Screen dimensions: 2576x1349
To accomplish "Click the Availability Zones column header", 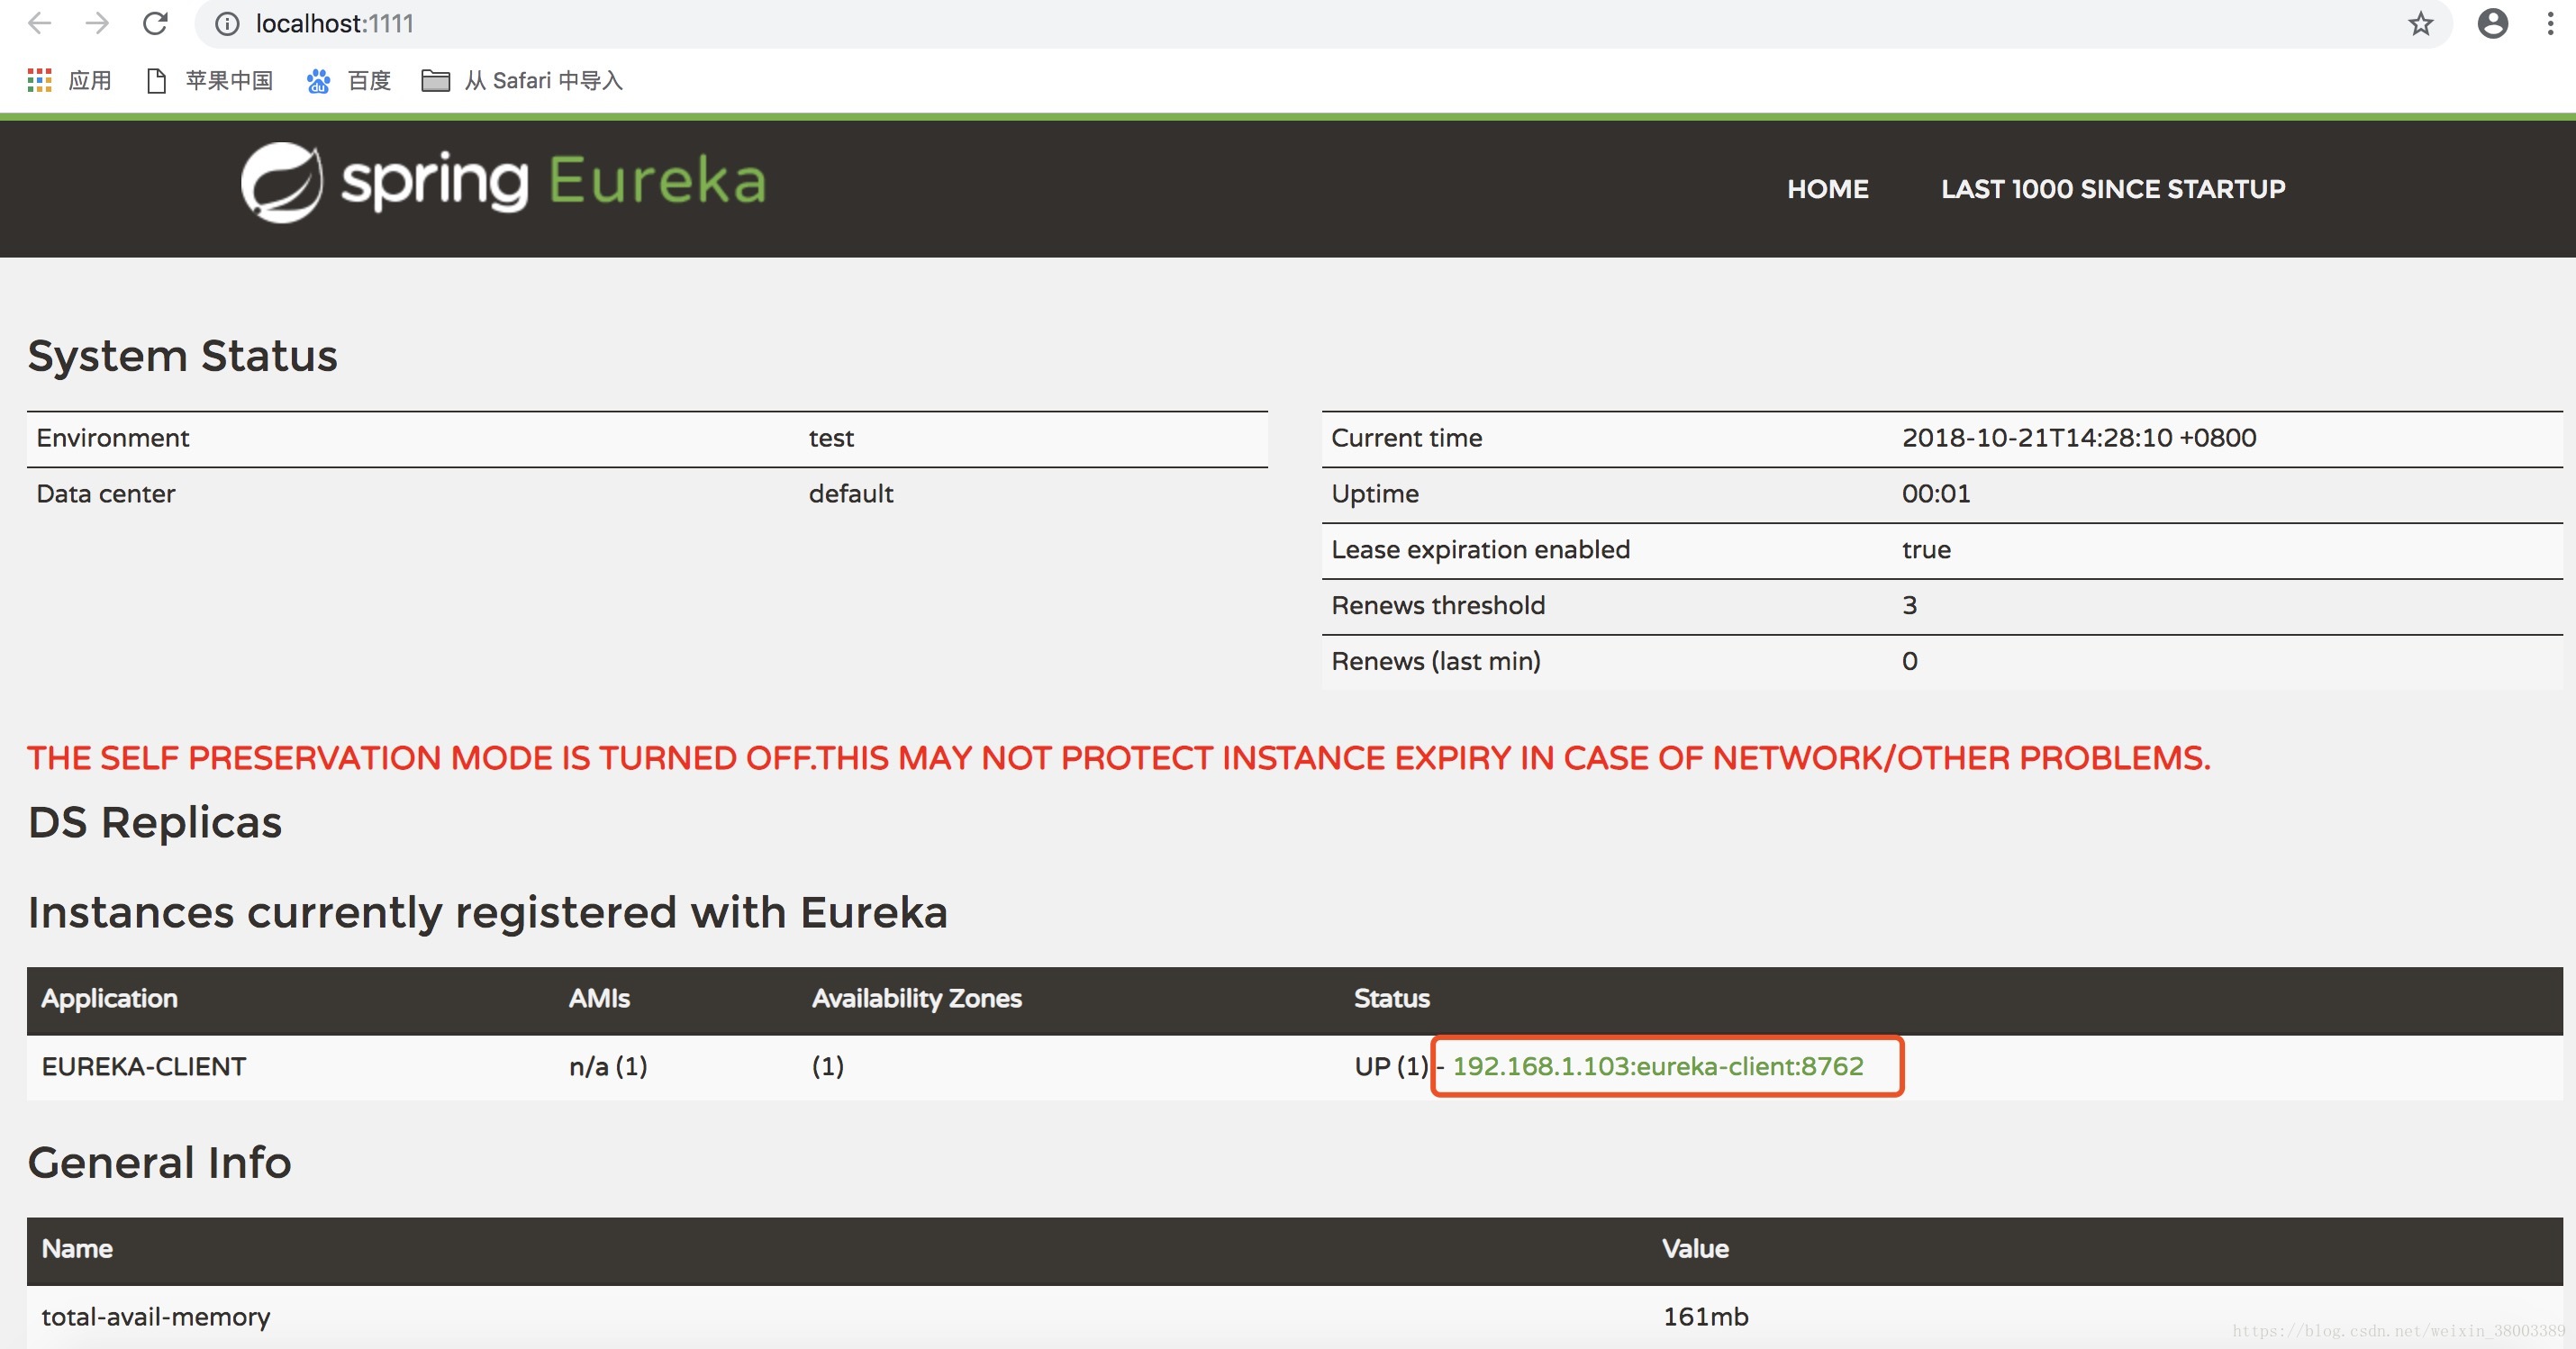I will 916,998.
